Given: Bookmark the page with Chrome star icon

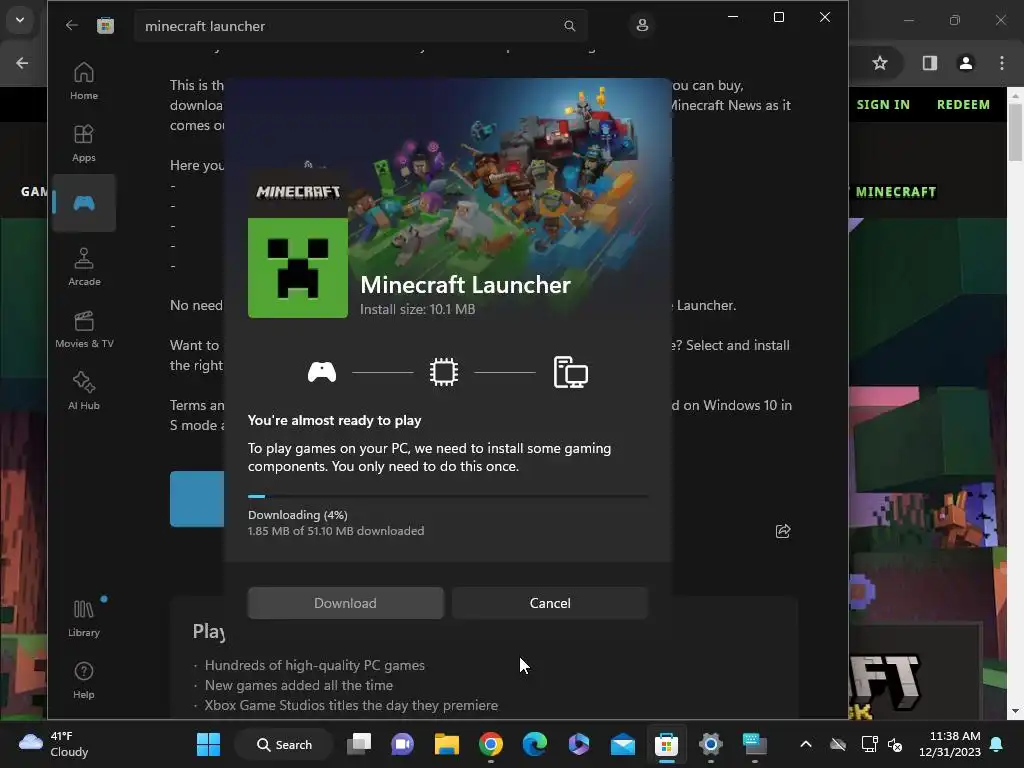Looking at the screenshot, I should tap(880, 63).
